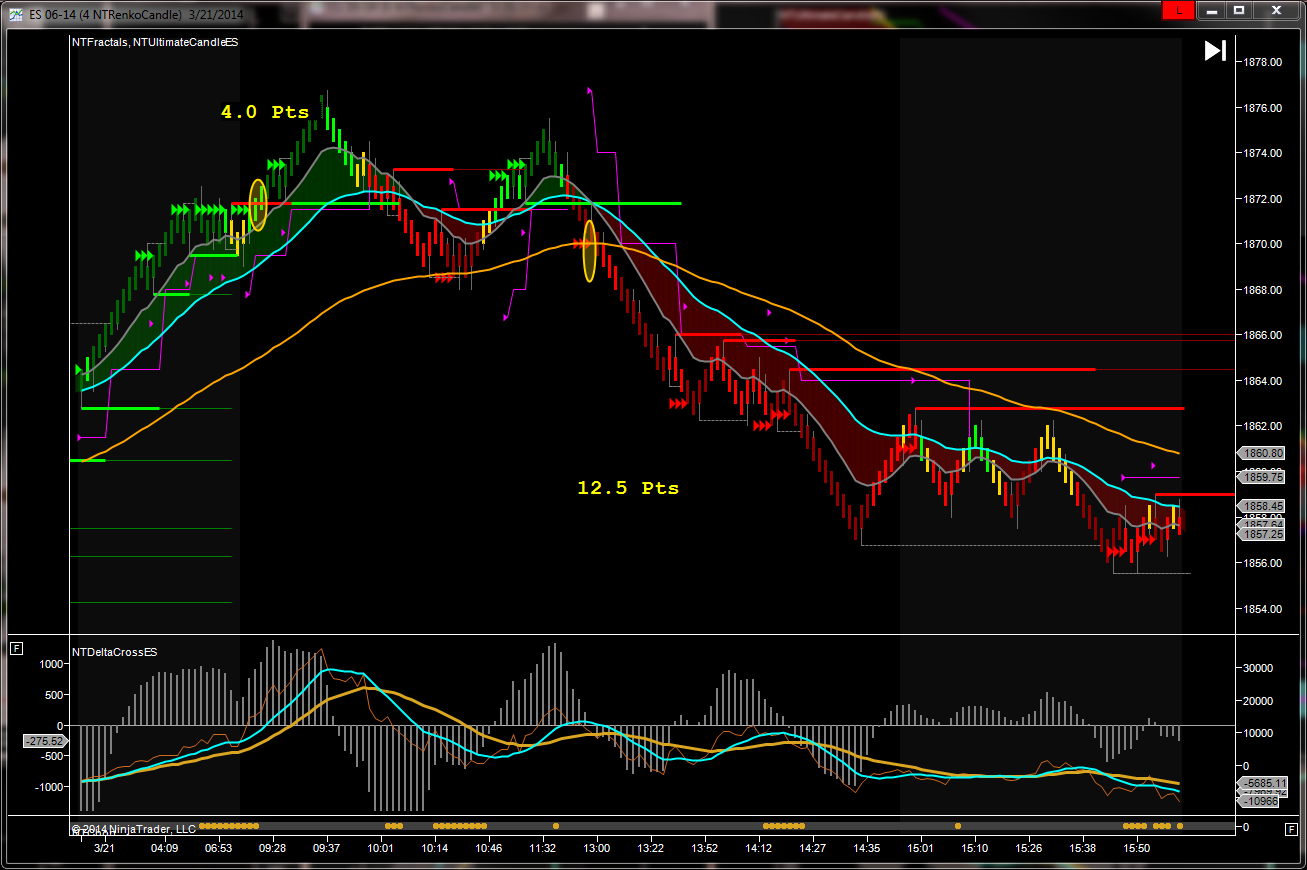Click the -275.52 value marker on left axis

tap(45, 741)
